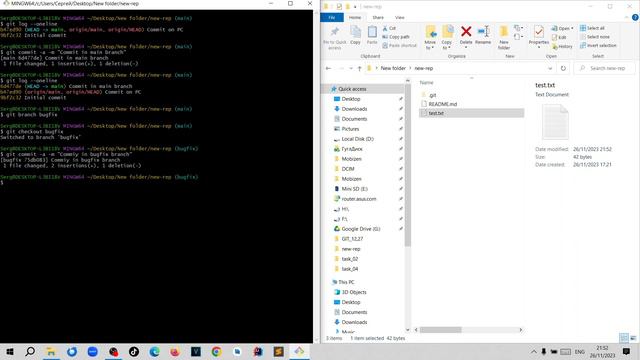Open Chrome from the taskbar
This screenshot has width=640, height=360.
pos(216,351)
